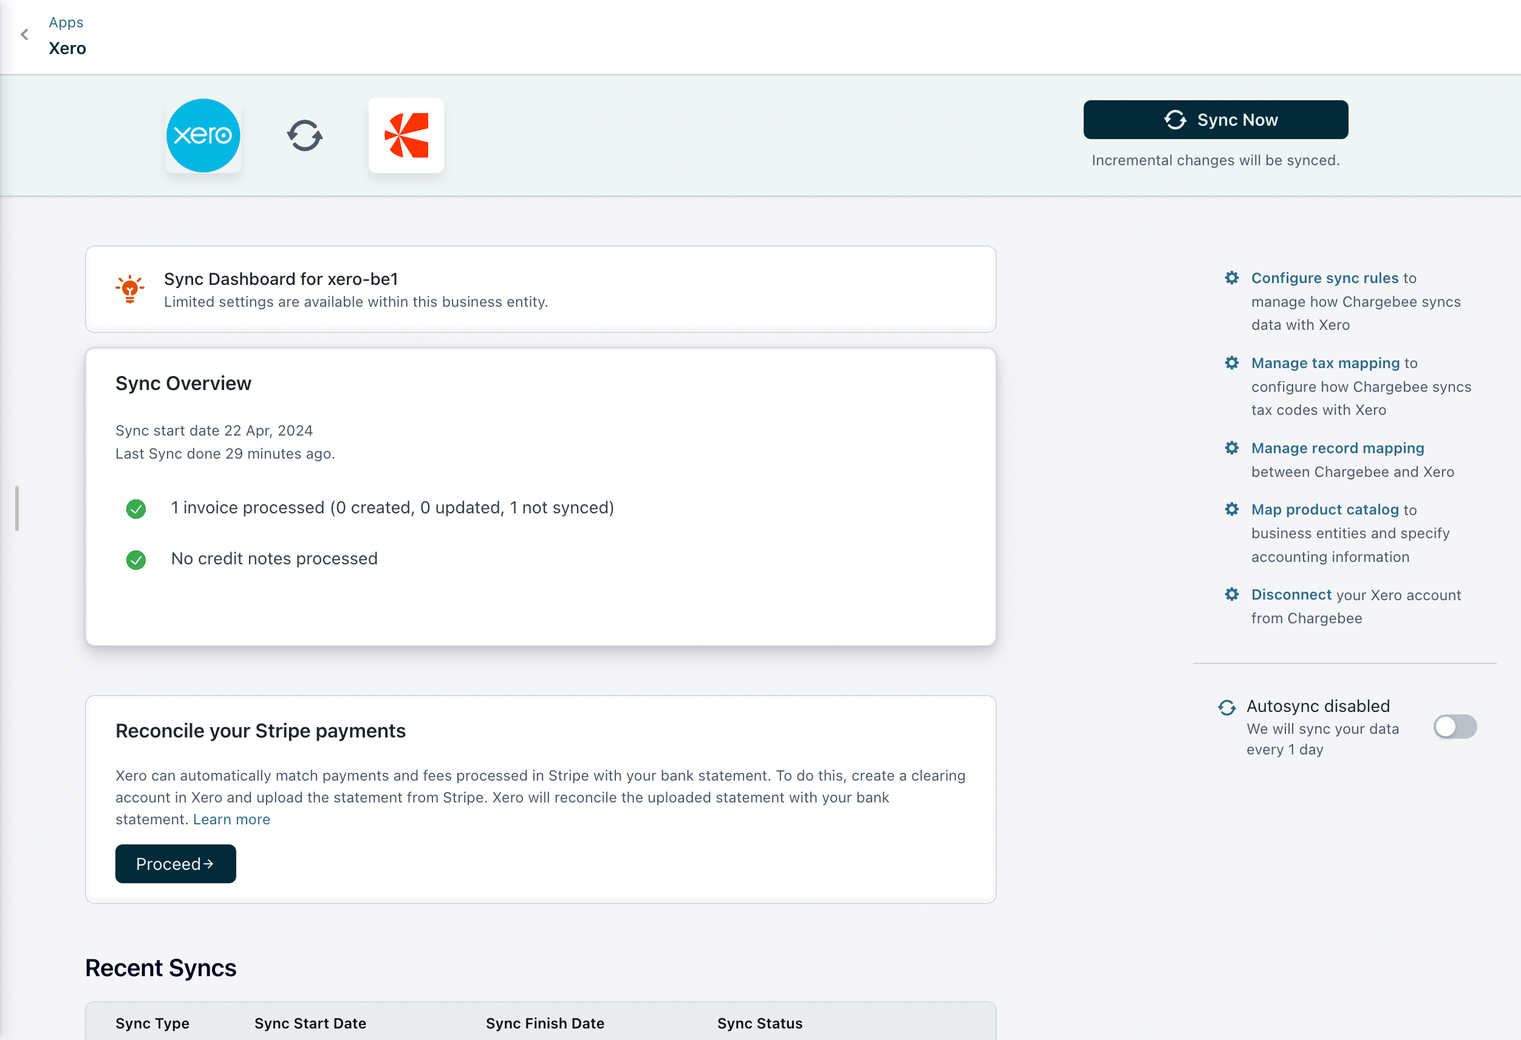
Task: Open the Apps breadcrumb link
Action: click(x=66, y=22)
